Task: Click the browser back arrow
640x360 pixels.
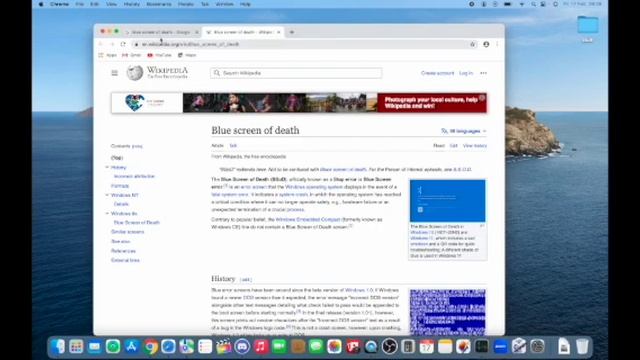Action: click(101, 44)
